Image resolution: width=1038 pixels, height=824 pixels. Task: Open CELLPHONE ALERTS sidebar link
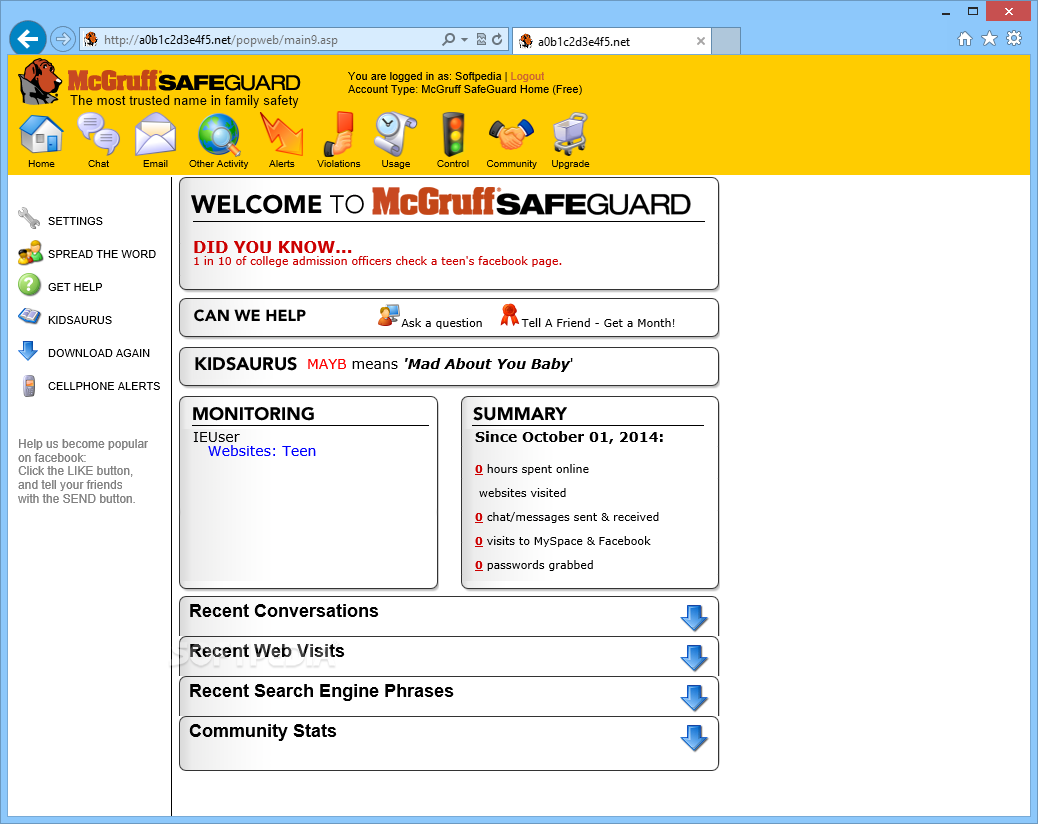tap(104, 387)
